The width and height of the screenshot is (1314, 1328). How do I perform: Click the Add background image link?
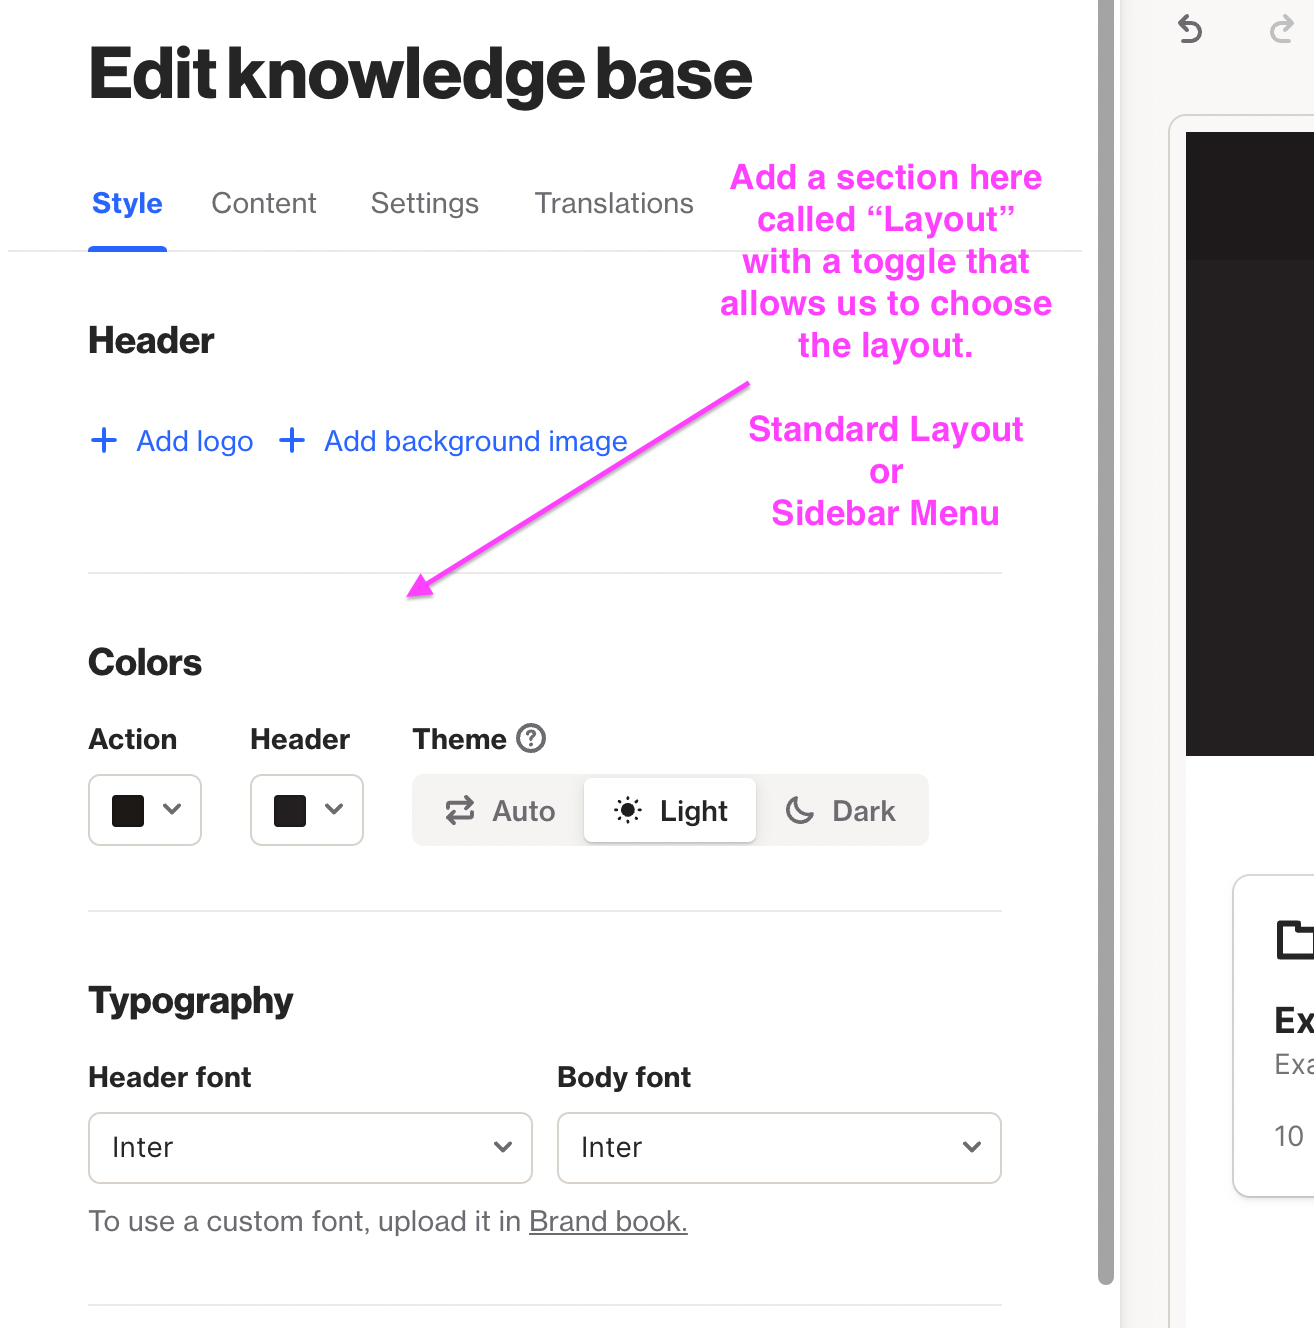[475, 441]
